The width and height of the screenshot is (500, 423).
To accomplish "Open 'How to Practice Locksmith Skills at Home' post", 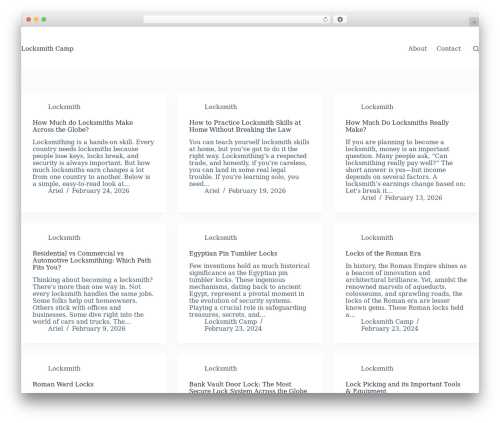I will pyautogui.click(x=245, y=126).
